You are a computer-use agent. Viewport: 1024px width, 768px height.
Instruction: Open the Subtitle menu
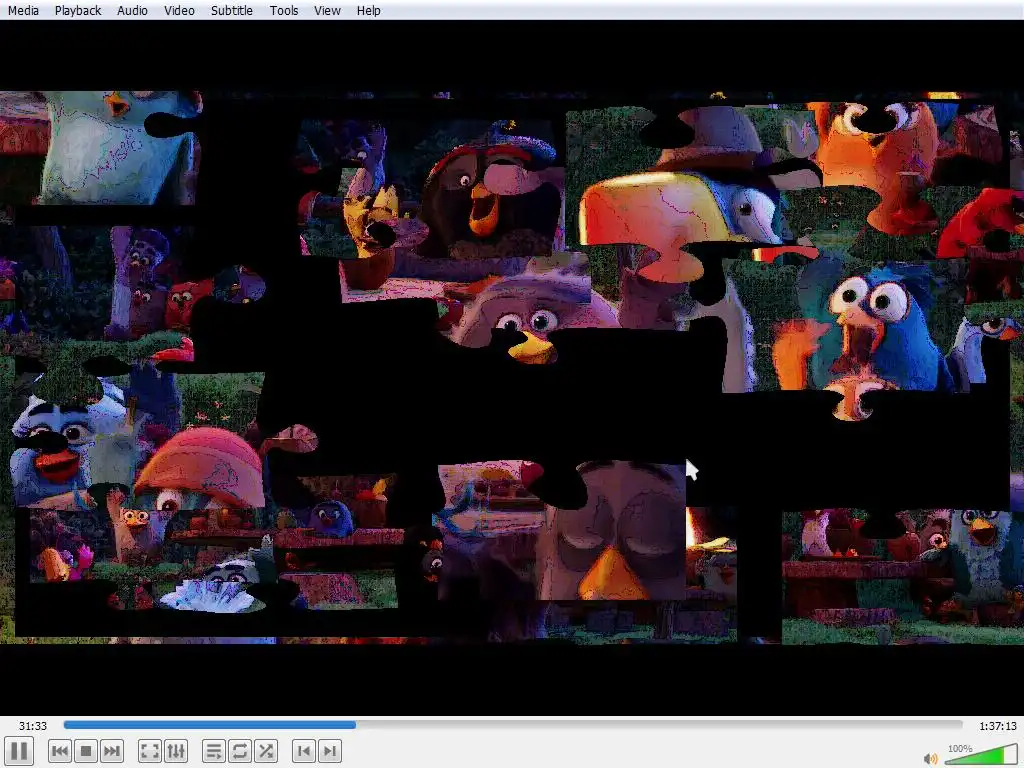coord(232,10)
